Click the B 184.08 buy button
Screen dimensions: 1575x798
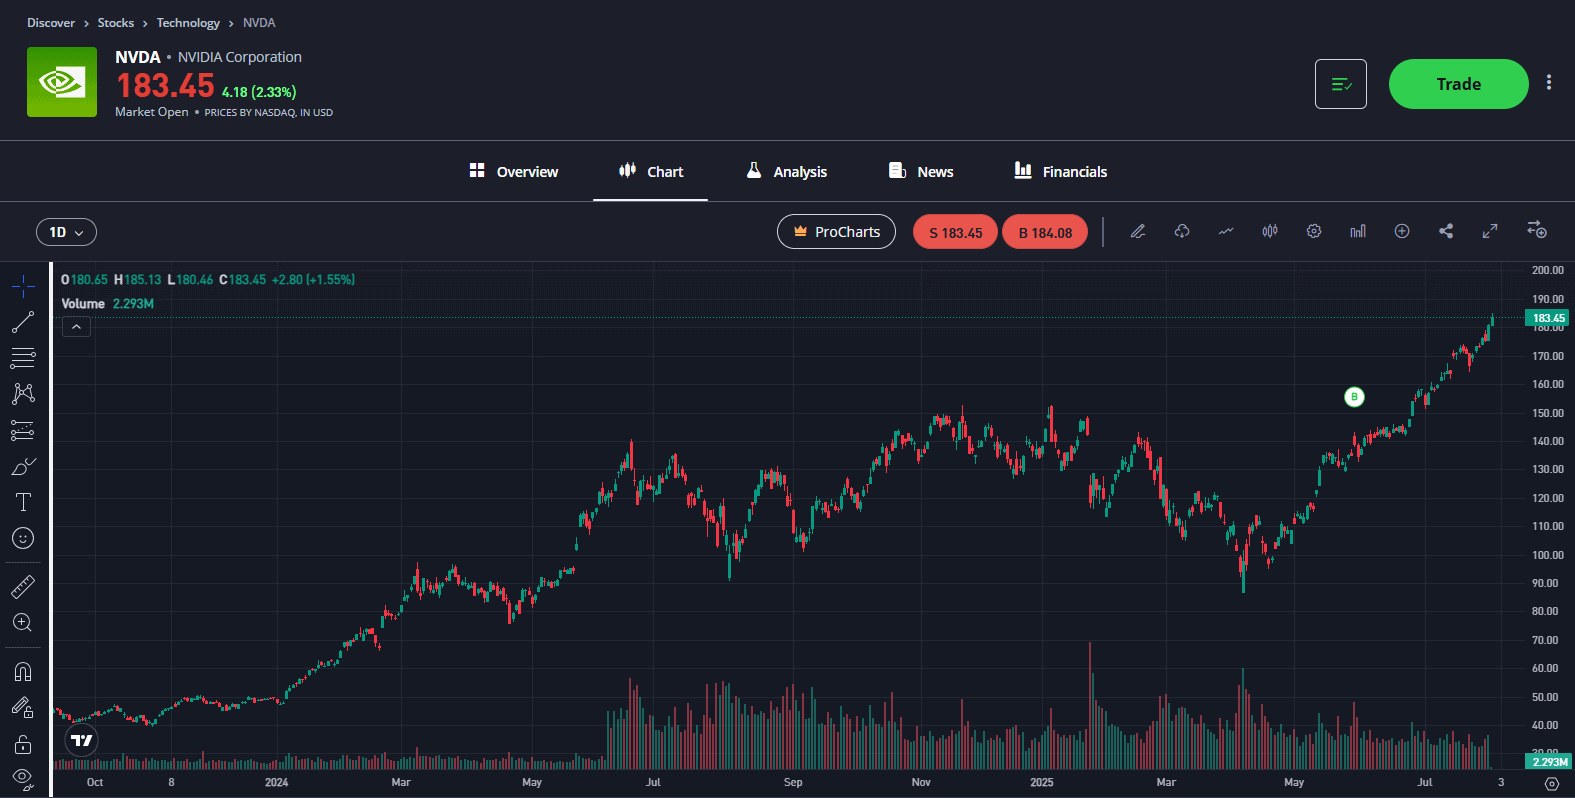coord(1045,232)
